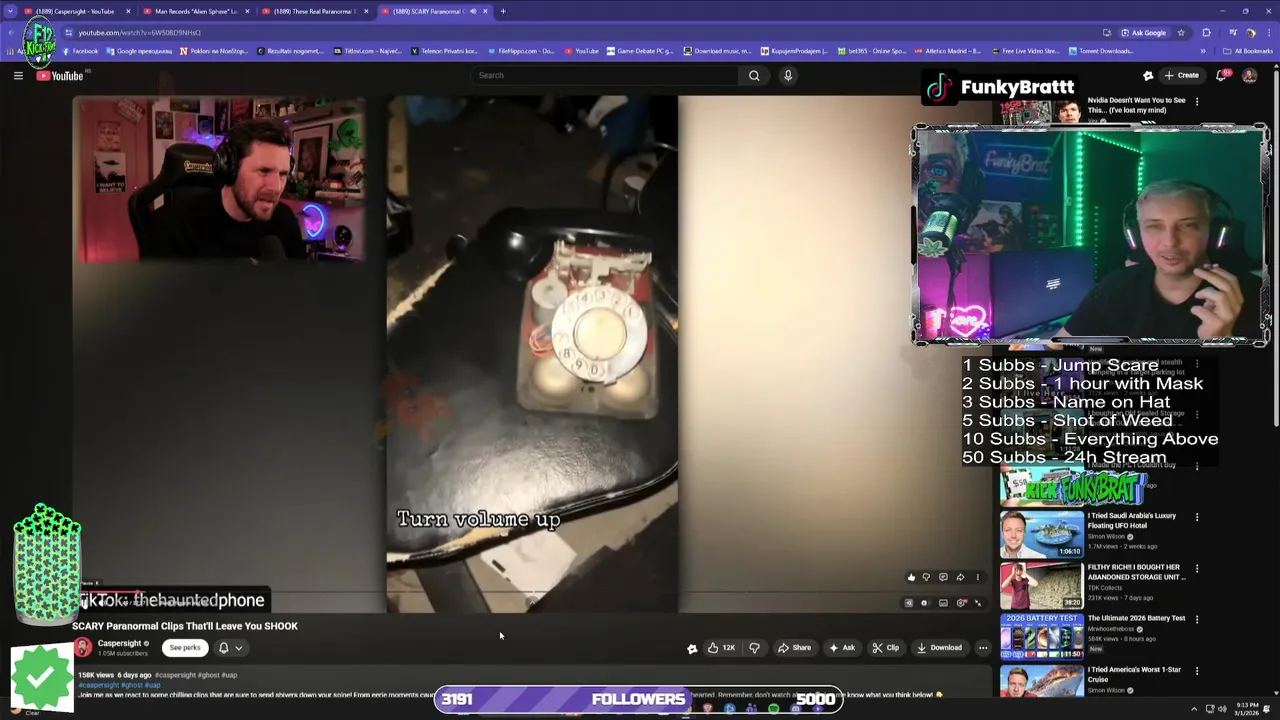Viewport: 1280px width, 720px height.
Task: Bookmark this page with the star icon
Action: pos(1181,32)
